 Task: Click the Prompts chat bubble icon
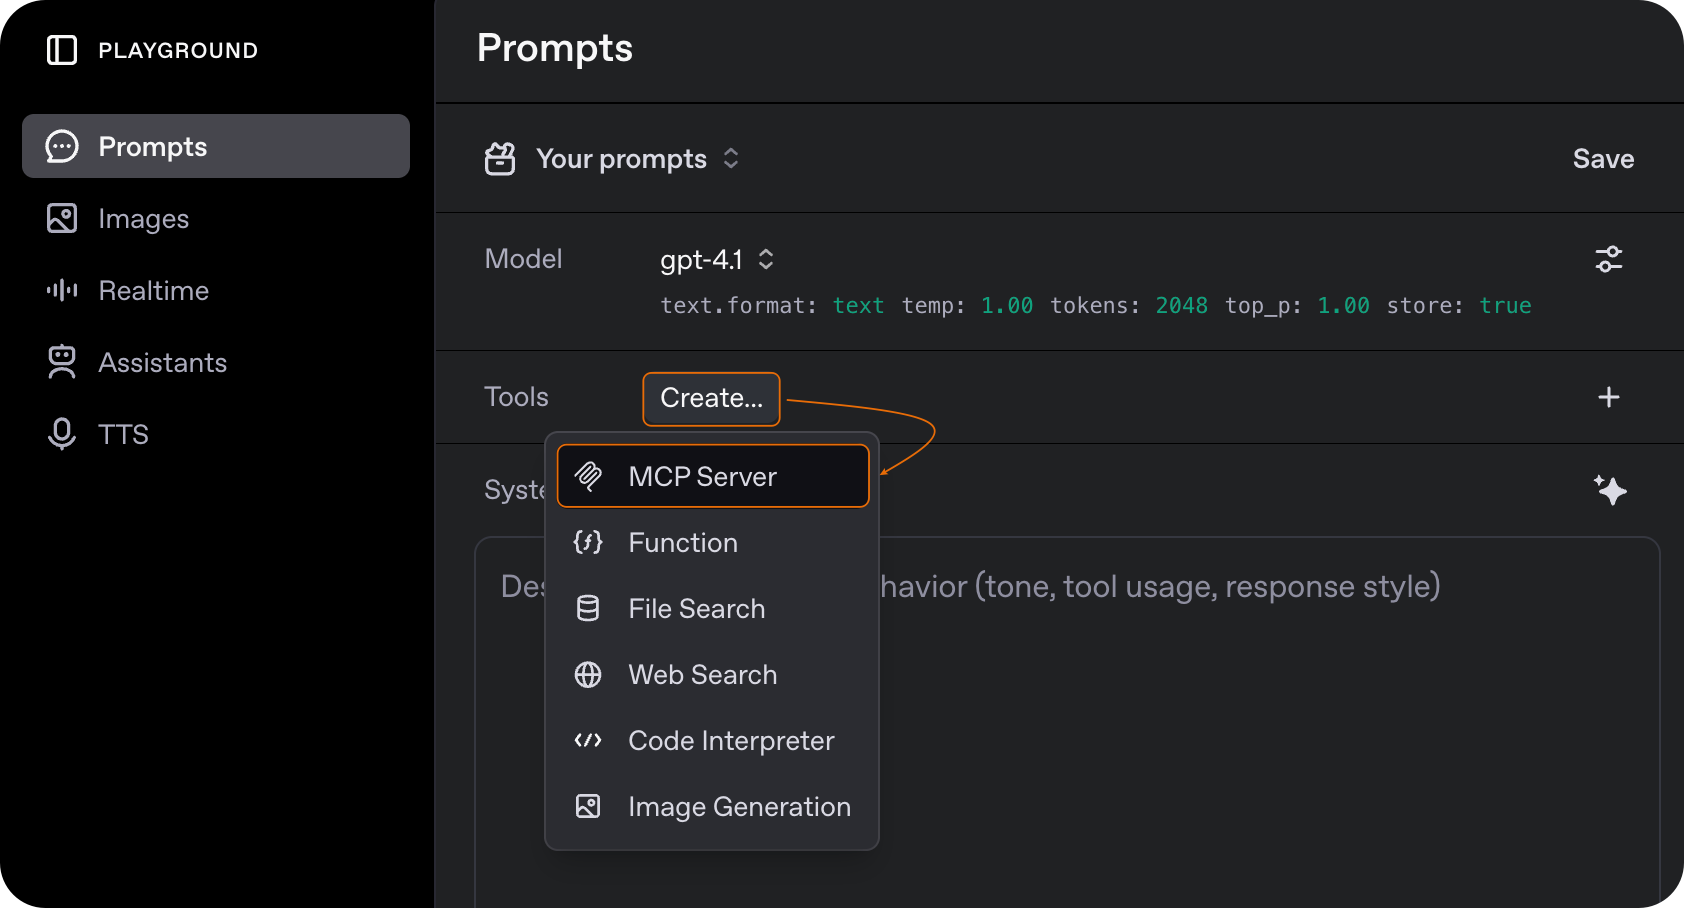pos(62,146)
